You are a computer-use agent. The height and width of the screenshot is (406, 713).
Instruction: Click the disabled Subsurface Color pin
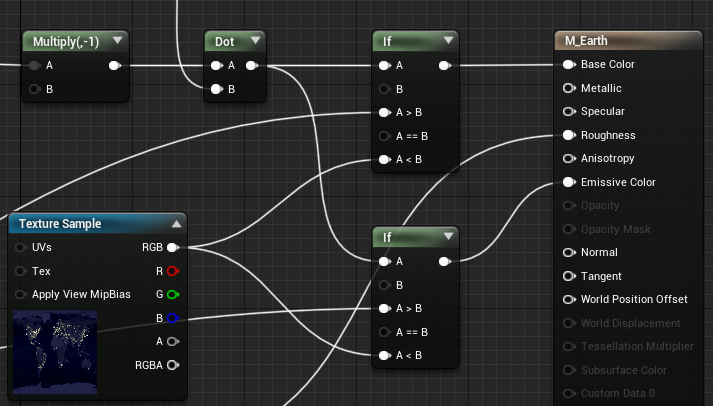(x=569, y=370)
